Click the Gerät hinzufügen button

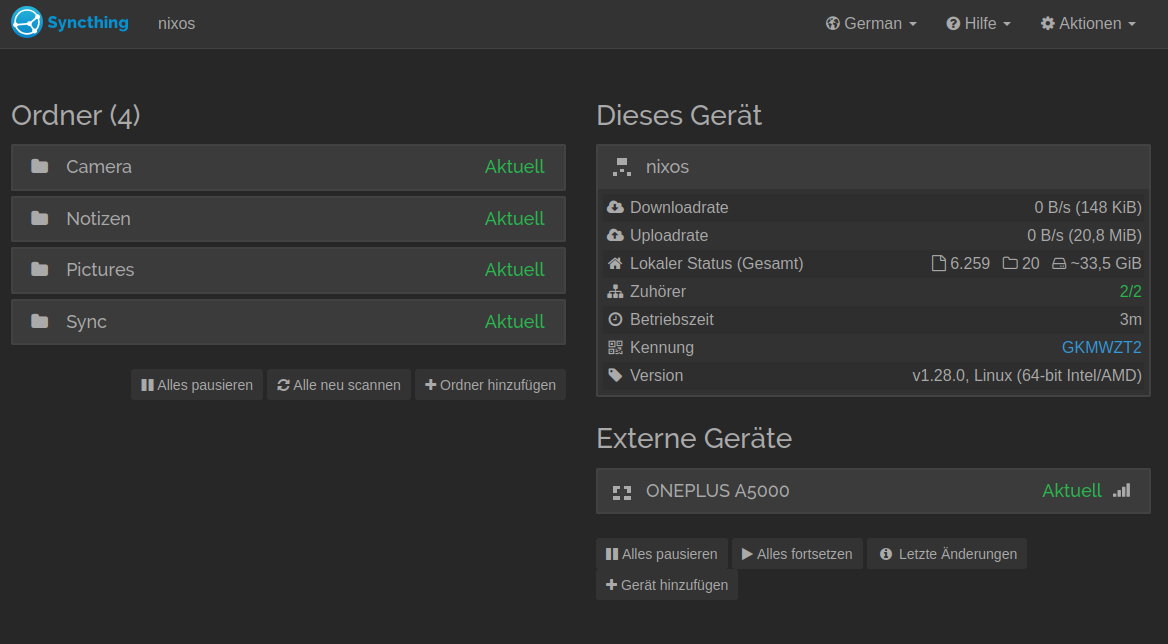pos(667,585)
